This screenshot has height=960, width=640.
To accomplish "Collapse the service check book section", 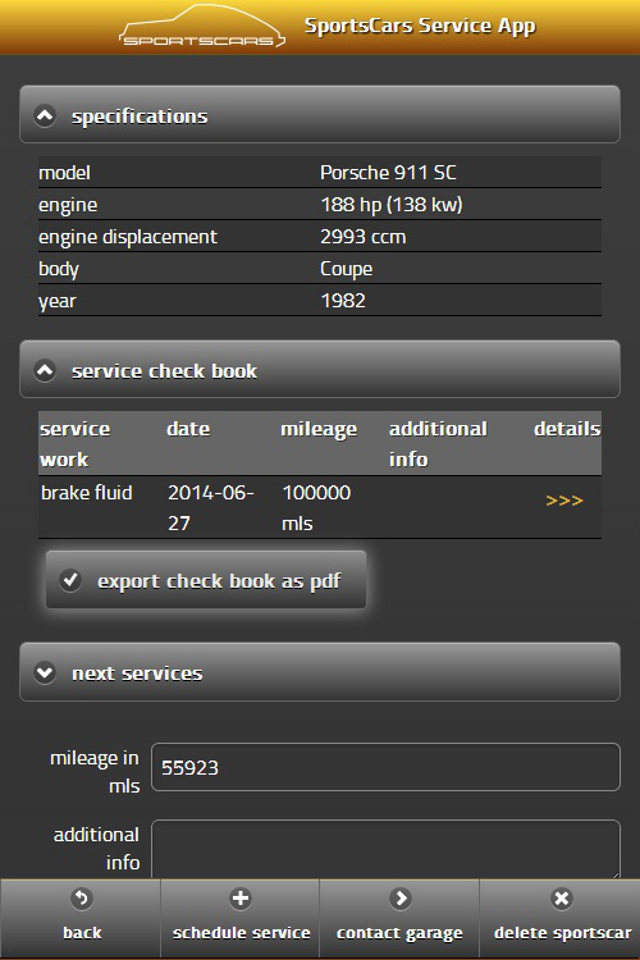I will 320,369.
